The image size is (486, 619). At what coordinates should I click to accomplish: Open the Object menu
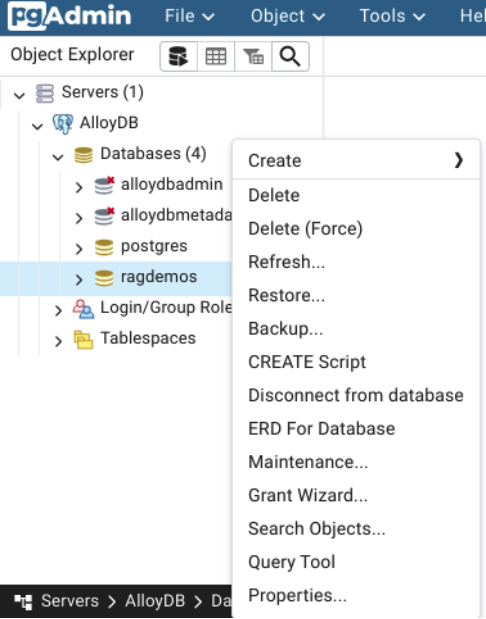(288, 16)
